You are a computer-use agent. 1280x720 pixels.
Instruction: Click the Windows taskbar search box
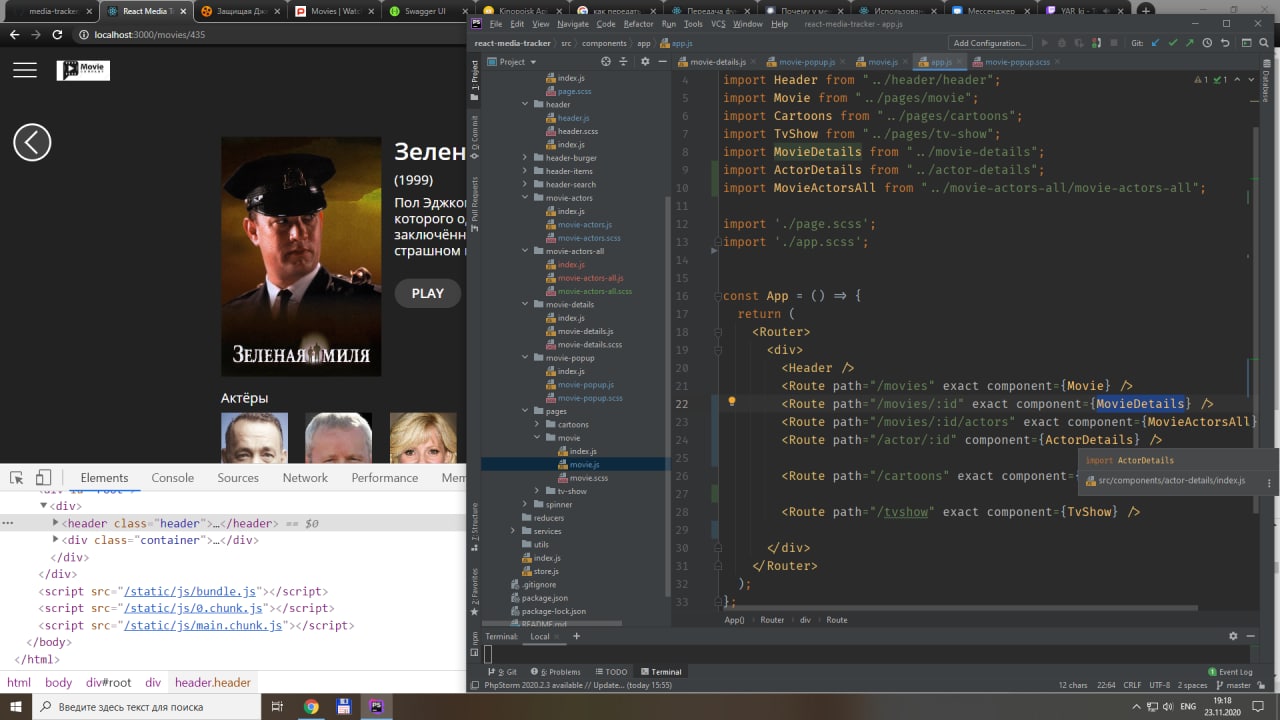(x=146, y=707)
